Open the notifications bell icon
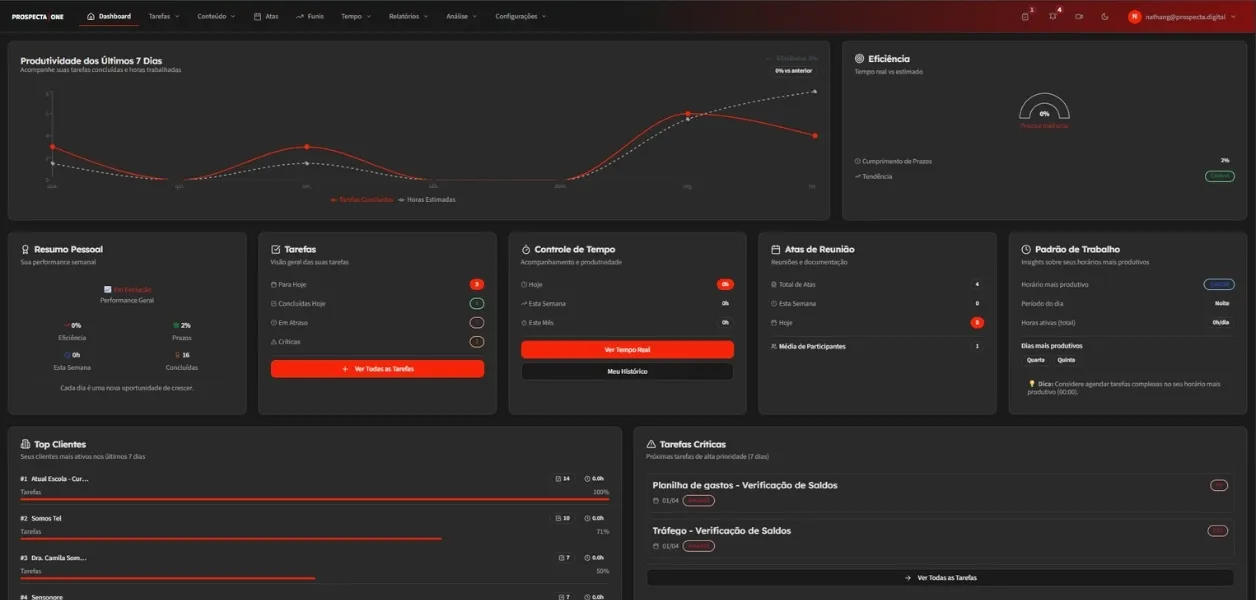The width and height of the screenshot is (1256, 600). [1052, 16]
